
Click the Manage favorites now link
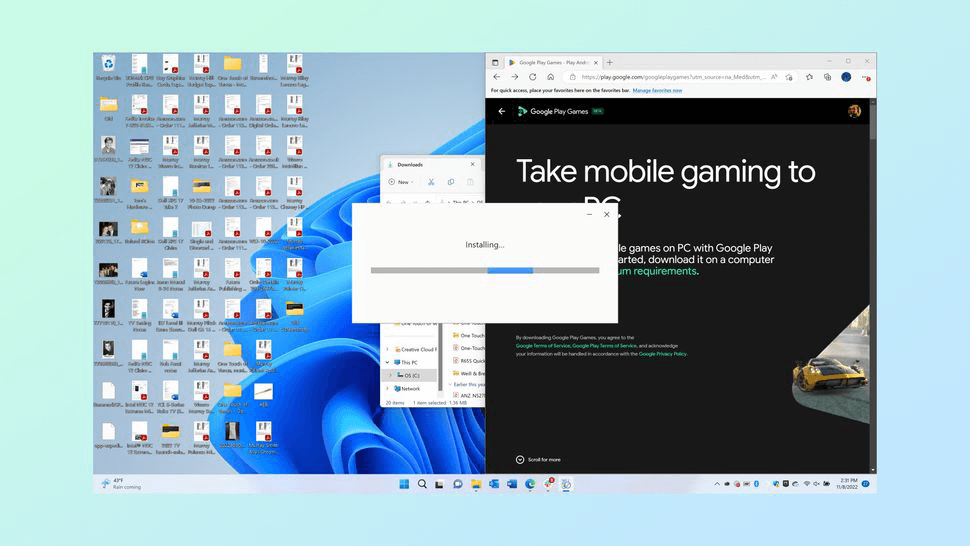coord(657,90)
